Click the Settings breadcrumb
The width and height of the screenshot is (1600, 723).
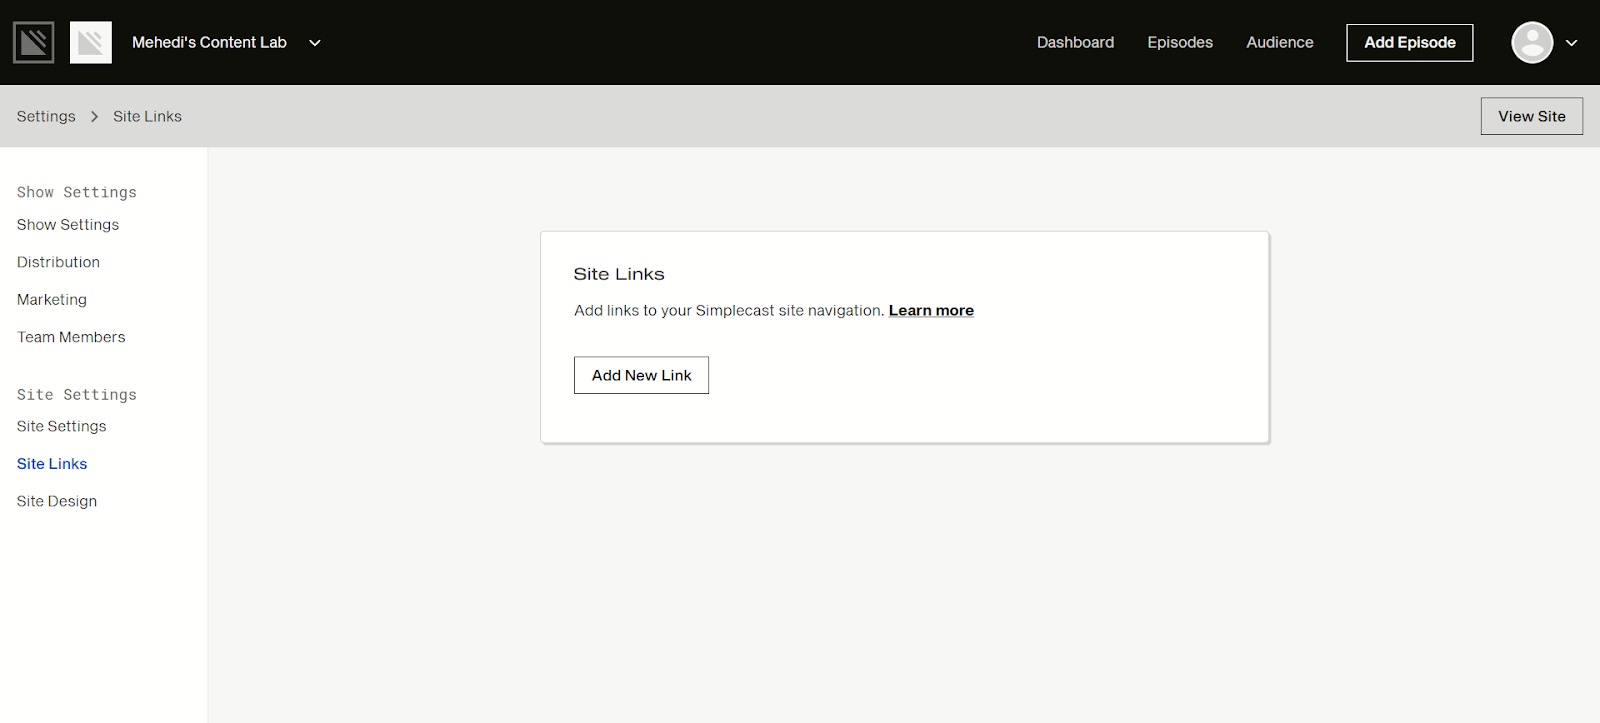(46, 116)
